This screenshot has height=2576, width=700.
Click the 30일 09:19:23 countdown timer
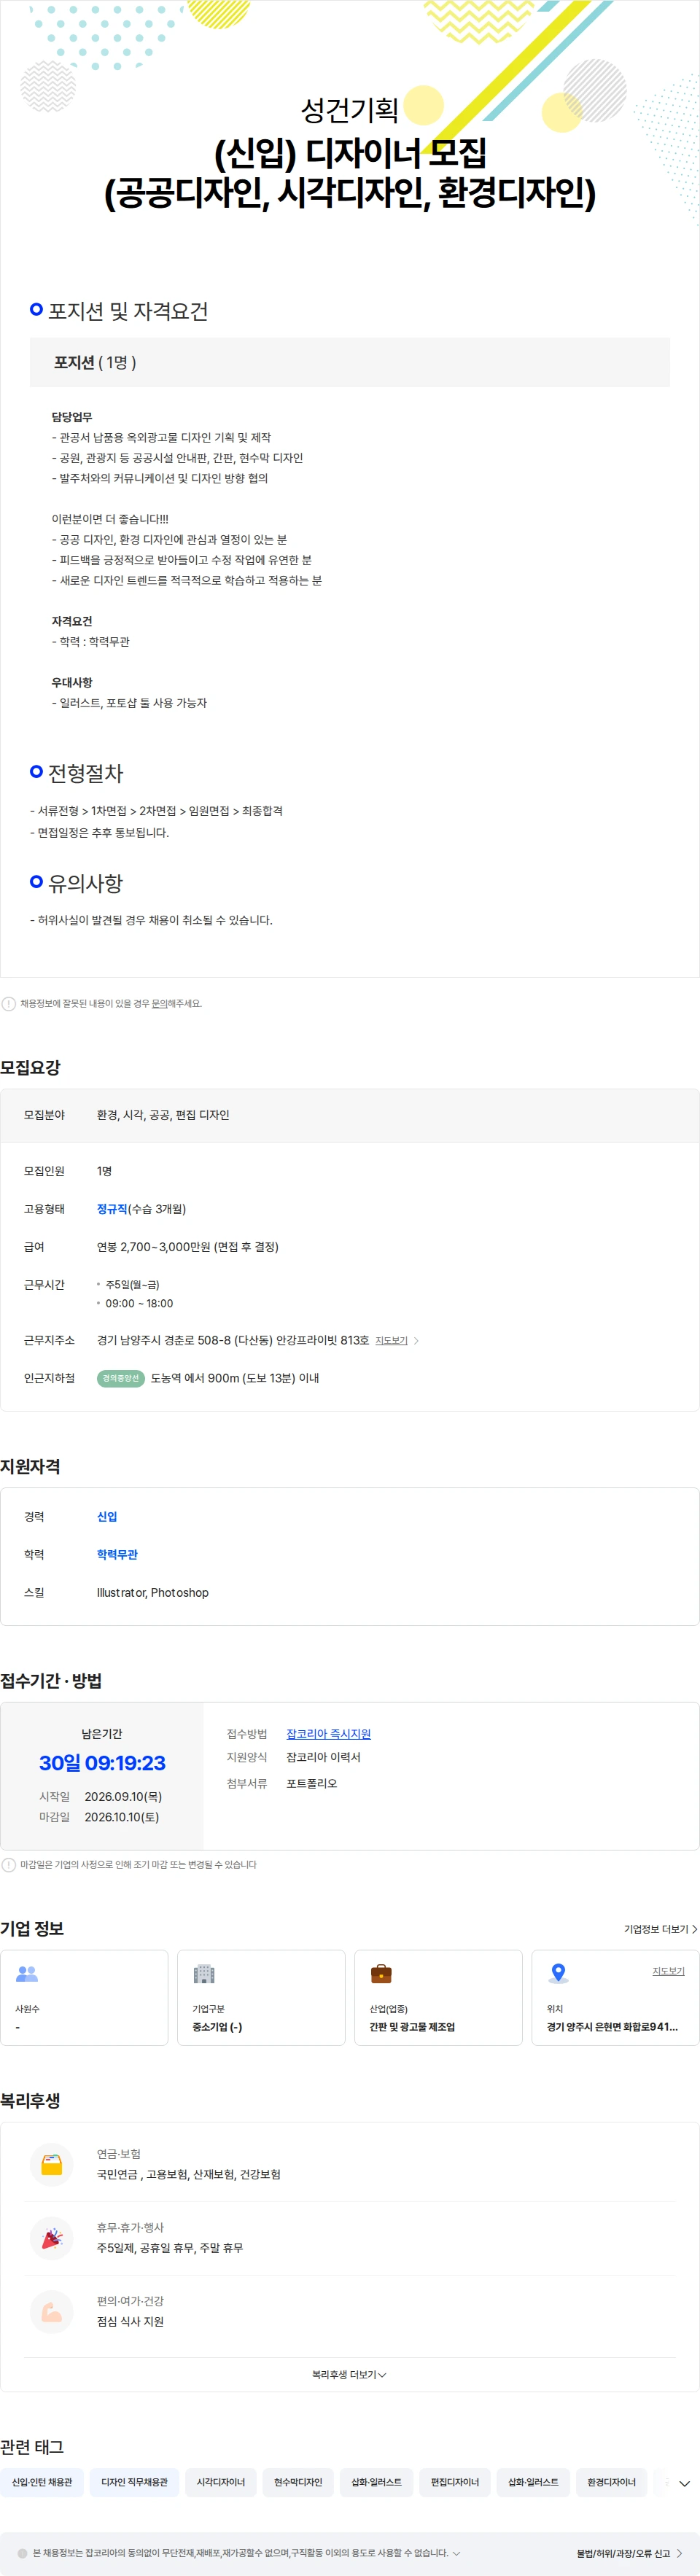(102, 1763)
